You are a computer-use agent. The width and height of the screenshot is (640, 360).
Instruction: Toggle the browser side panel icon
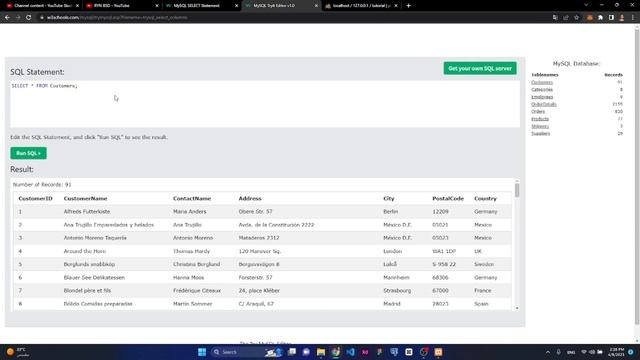pyautogui.click(x=611, y=18)
